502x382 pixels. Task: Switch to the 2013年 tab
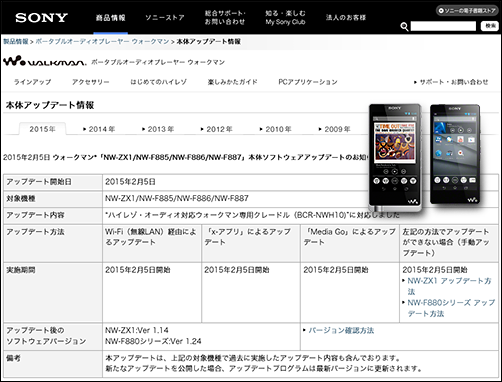pos(158,129)
